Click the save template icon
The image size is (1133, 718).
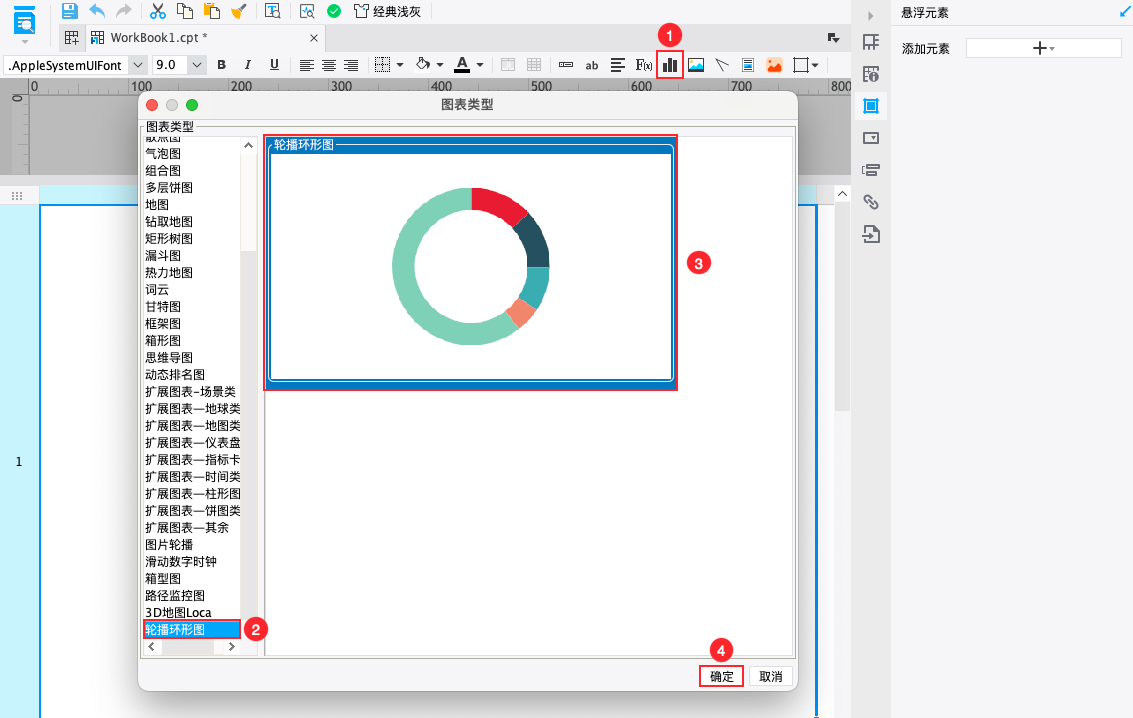pyautogui.click(x=69, y=11)
